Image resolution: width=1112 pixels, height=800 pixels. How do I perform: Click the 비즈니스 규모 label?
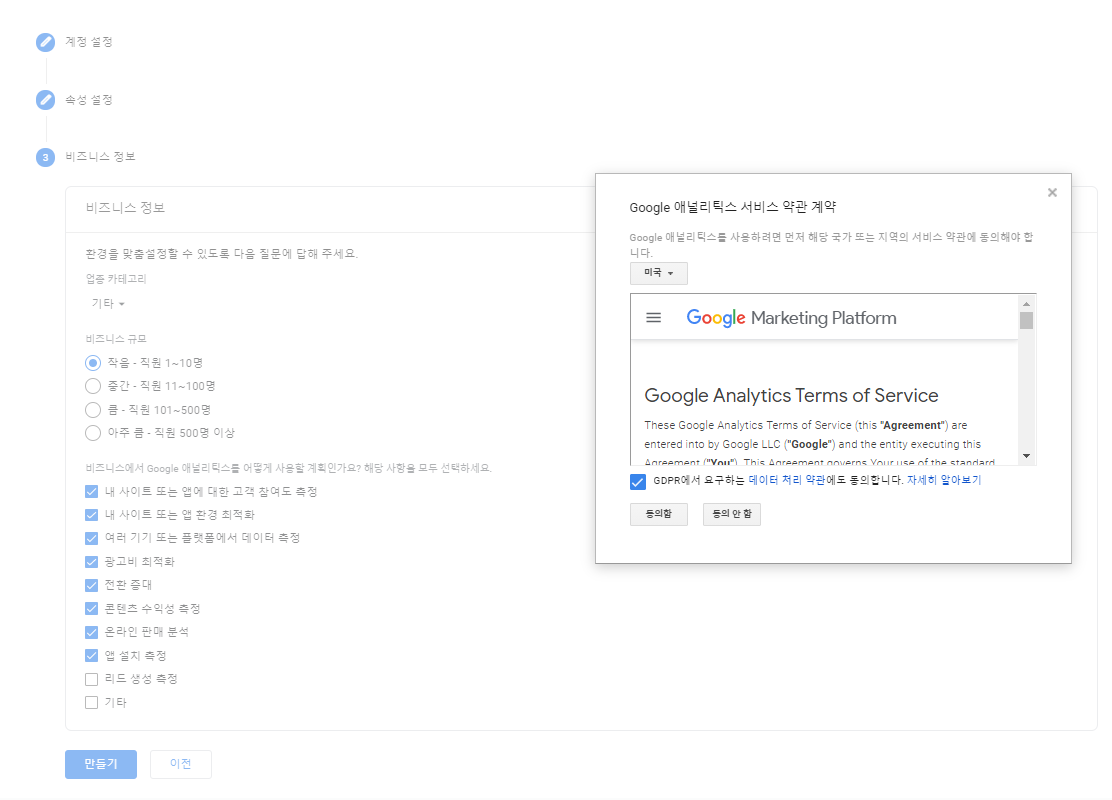[x=116, y=339]
